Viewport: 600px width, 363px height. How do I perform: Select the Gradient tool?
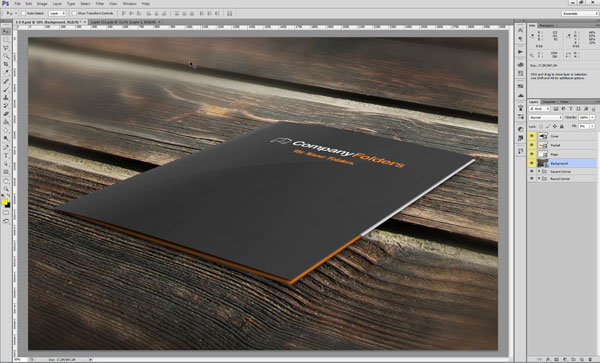coord(6,122)
